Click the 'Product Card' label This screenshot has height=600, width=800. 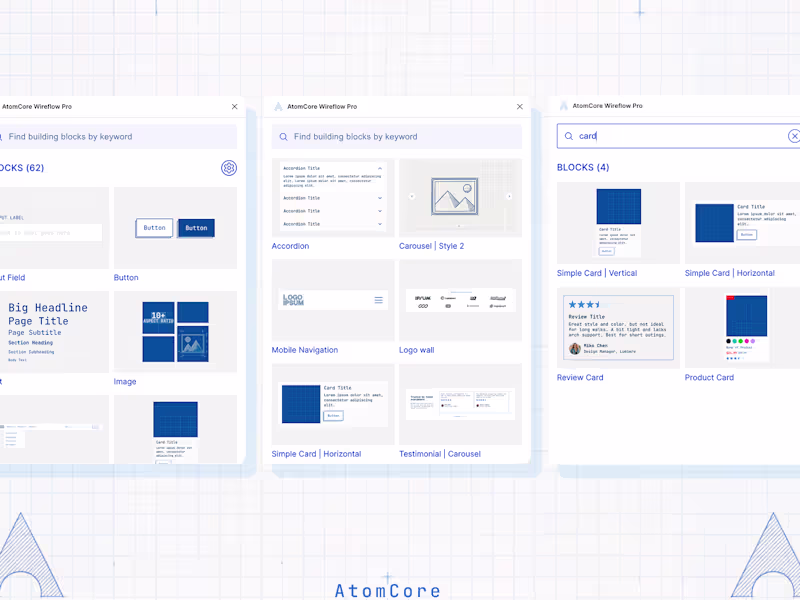coord(709,378)
